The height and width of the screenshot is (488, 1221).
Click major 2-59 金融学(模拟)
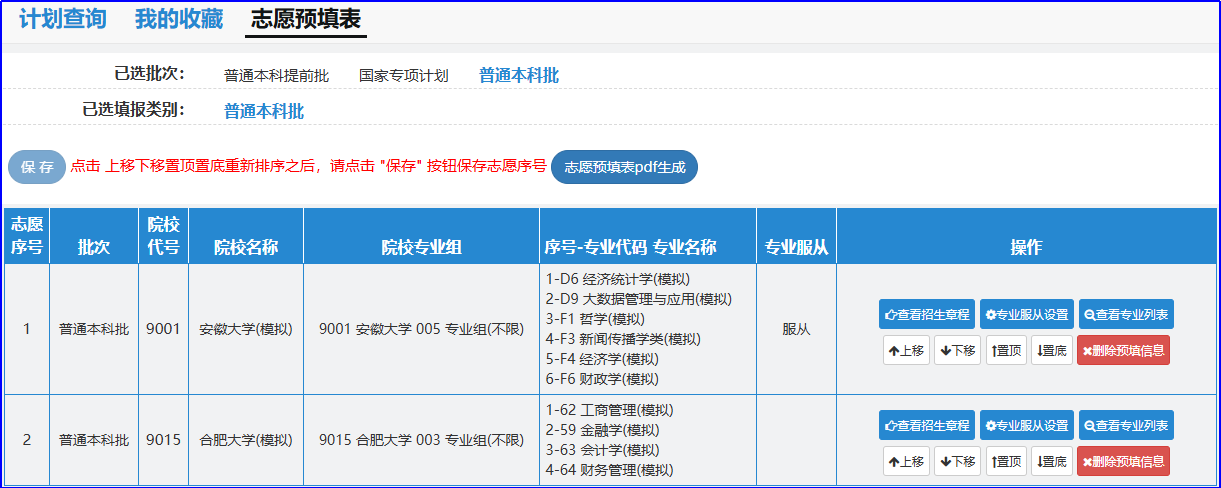point(602,430)
